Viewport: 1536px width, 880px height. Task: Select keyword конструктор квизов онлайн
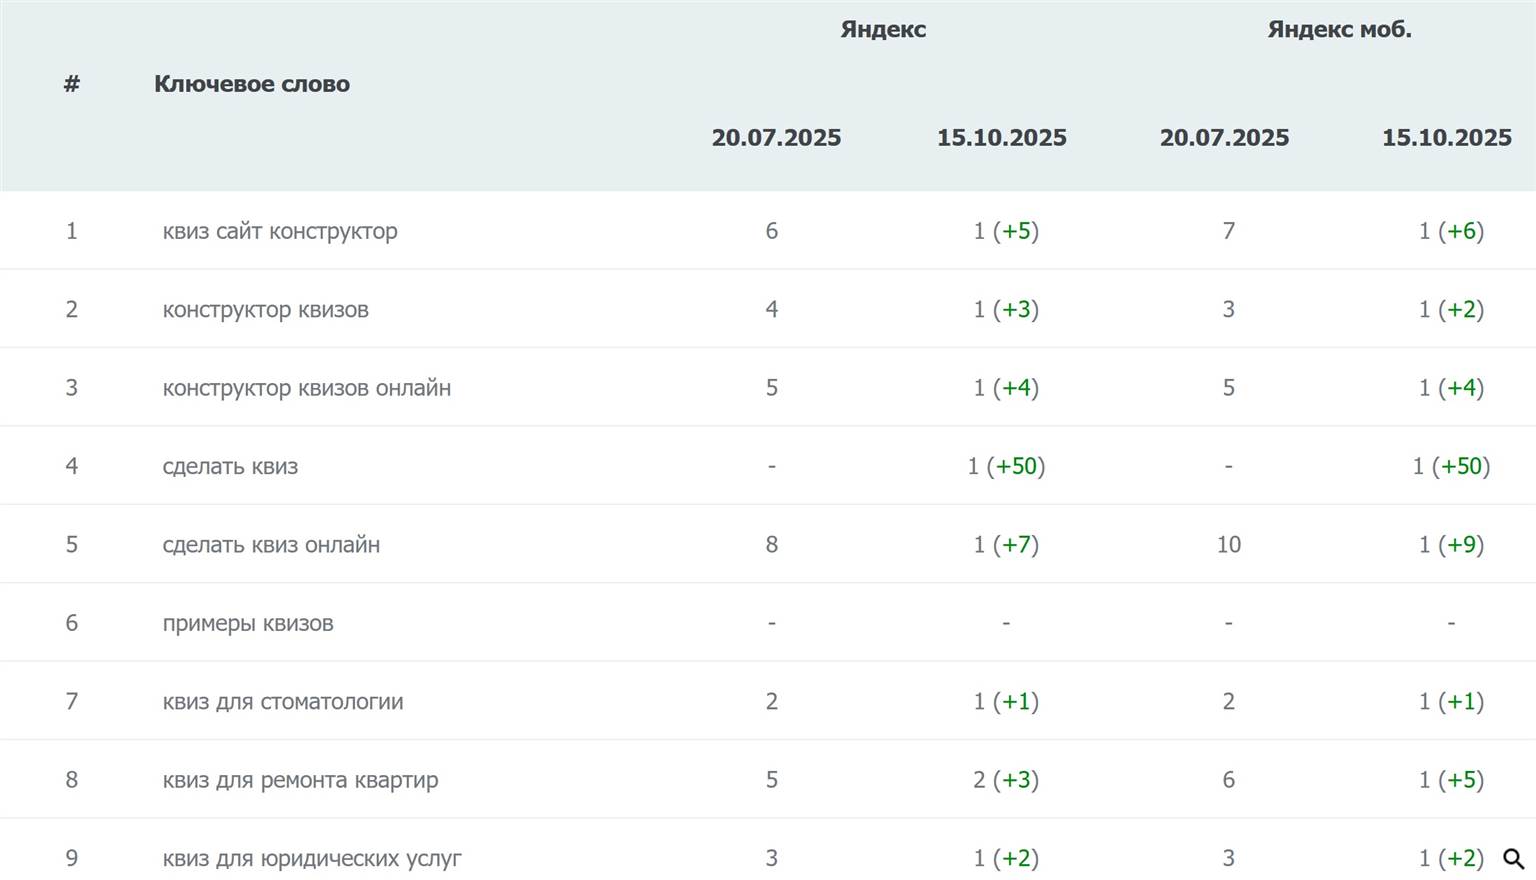tap(307, 388)
